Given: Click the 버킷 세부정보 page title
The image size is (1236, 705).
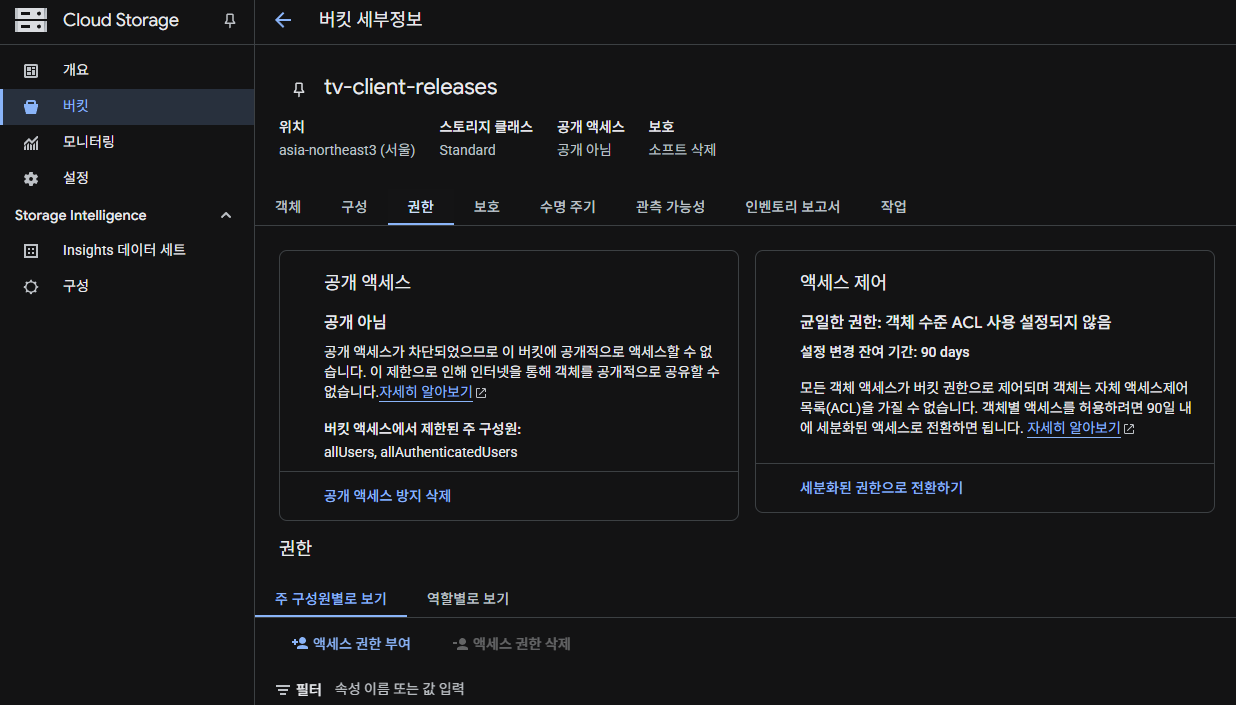Looking at the screenshot, I should 370,20.
